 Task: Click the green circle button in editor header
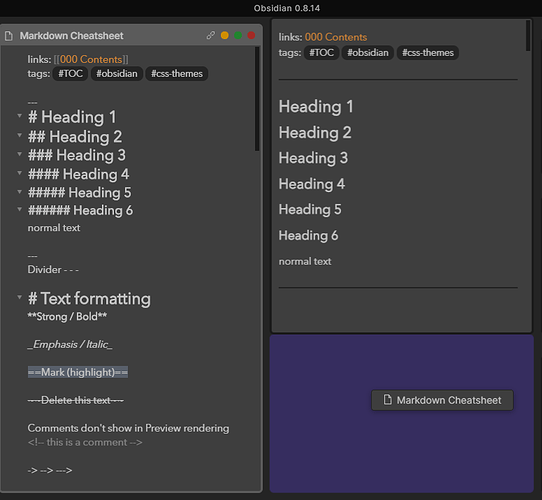tap(238, 35)
